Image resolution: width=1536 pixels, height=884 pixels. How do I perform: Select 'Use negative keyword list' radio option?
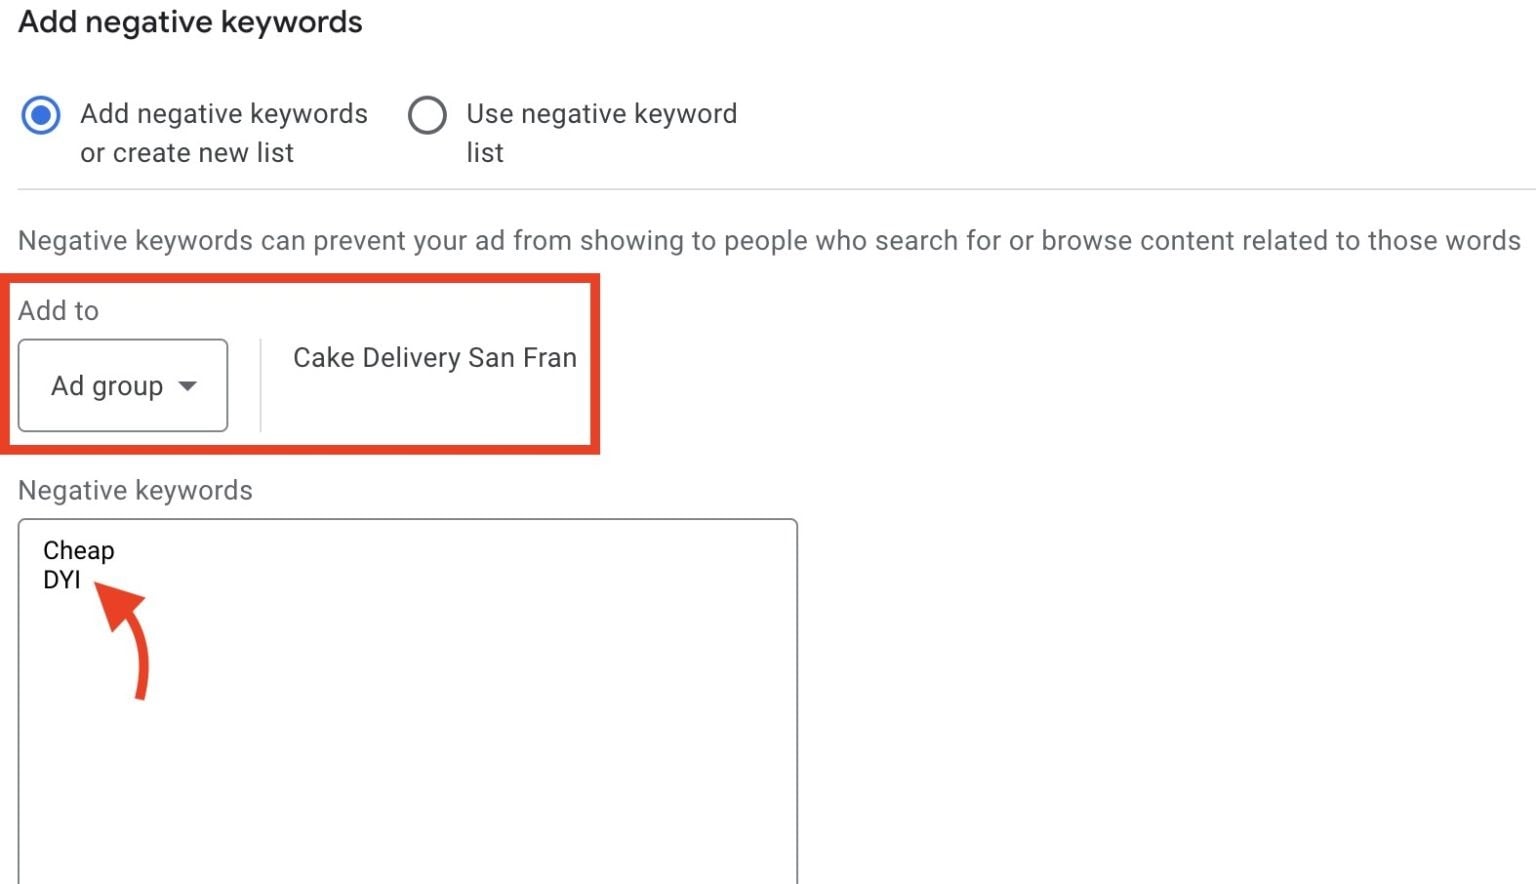[x=427, y=115]
